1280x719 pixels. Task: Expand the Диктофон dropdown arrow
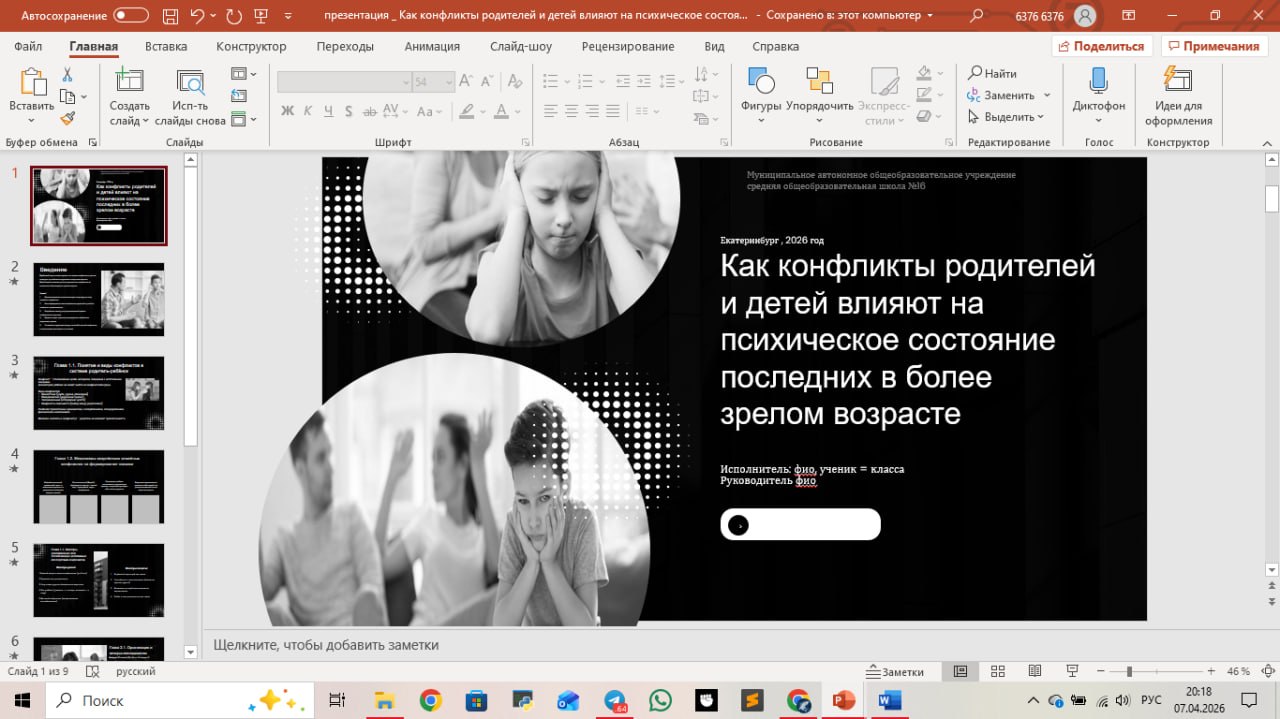coord(1098,121)
